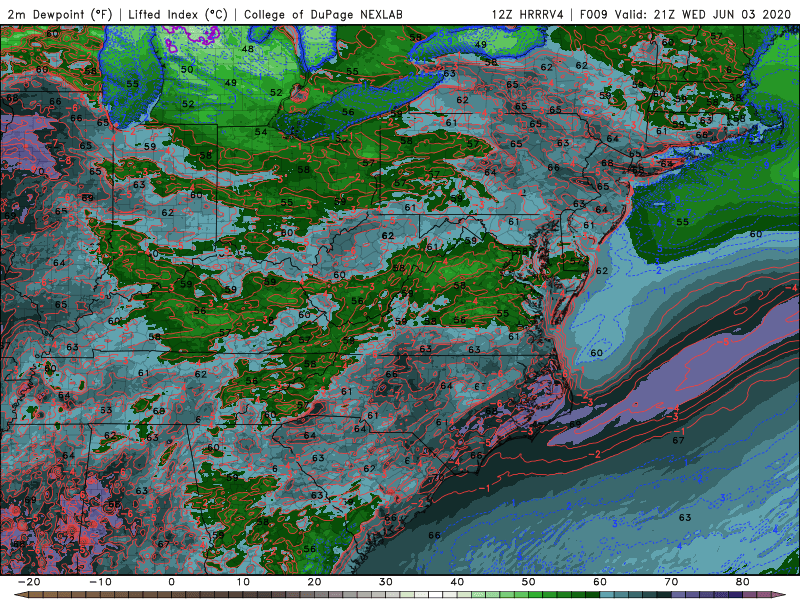Image resolution: width=800 pixels, height=600 pixels.
Task: Pick the white swatch in the color bar
Action: (x=435, y=594)
